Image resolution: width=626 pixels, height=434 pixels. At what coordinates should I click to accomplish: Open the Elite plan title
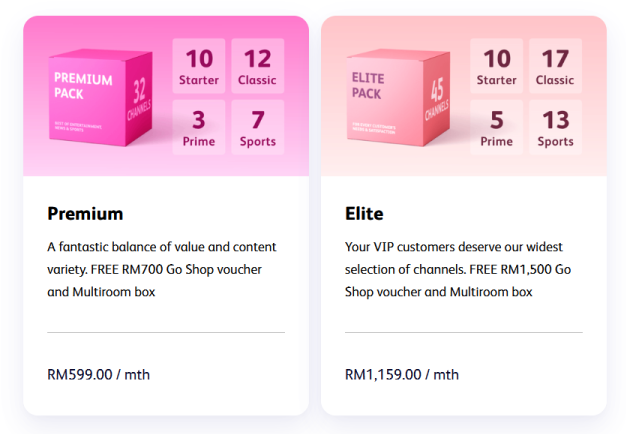click(x=364, y=213)
